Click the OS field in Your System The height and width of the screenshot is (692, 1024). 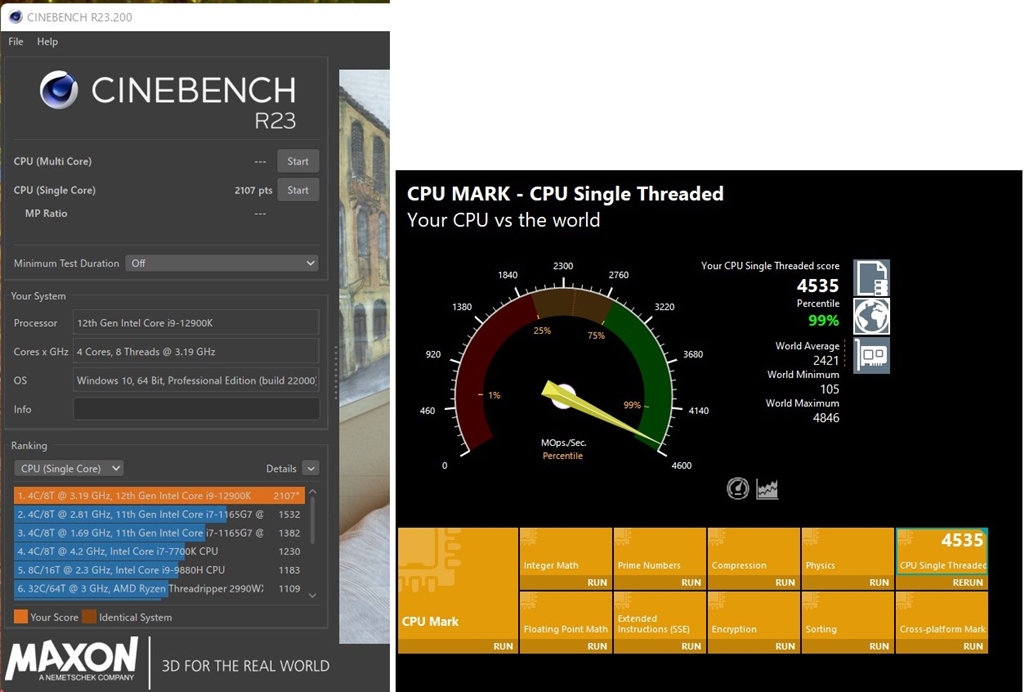click(196, 380)
